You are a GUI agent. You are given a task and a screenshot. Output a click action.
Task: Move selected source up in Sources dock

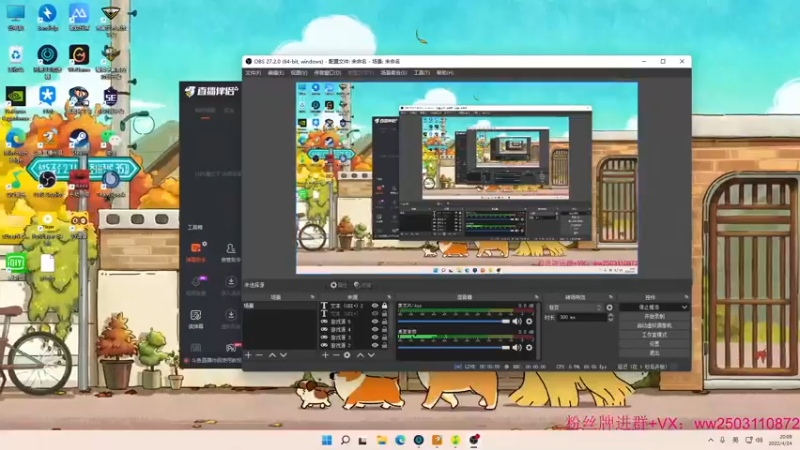[360, 355]
